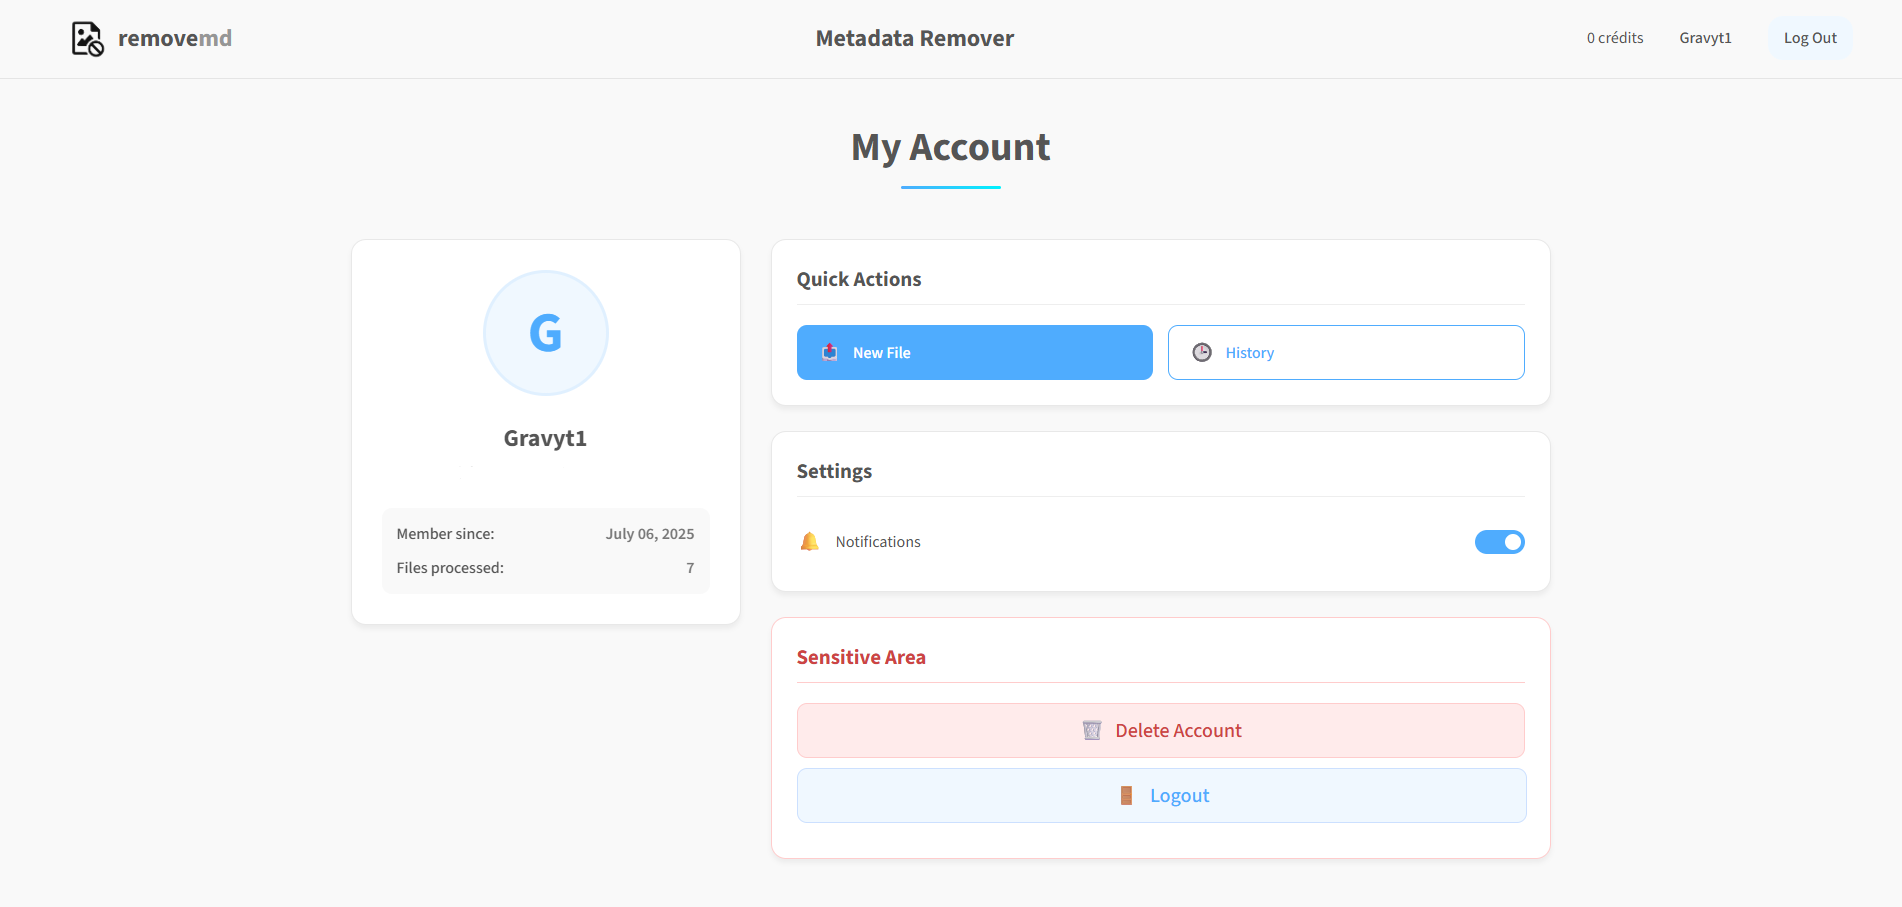Click the bell icon beside Notifications
This screenshot has height=907, width=1902.
(810, 541)
